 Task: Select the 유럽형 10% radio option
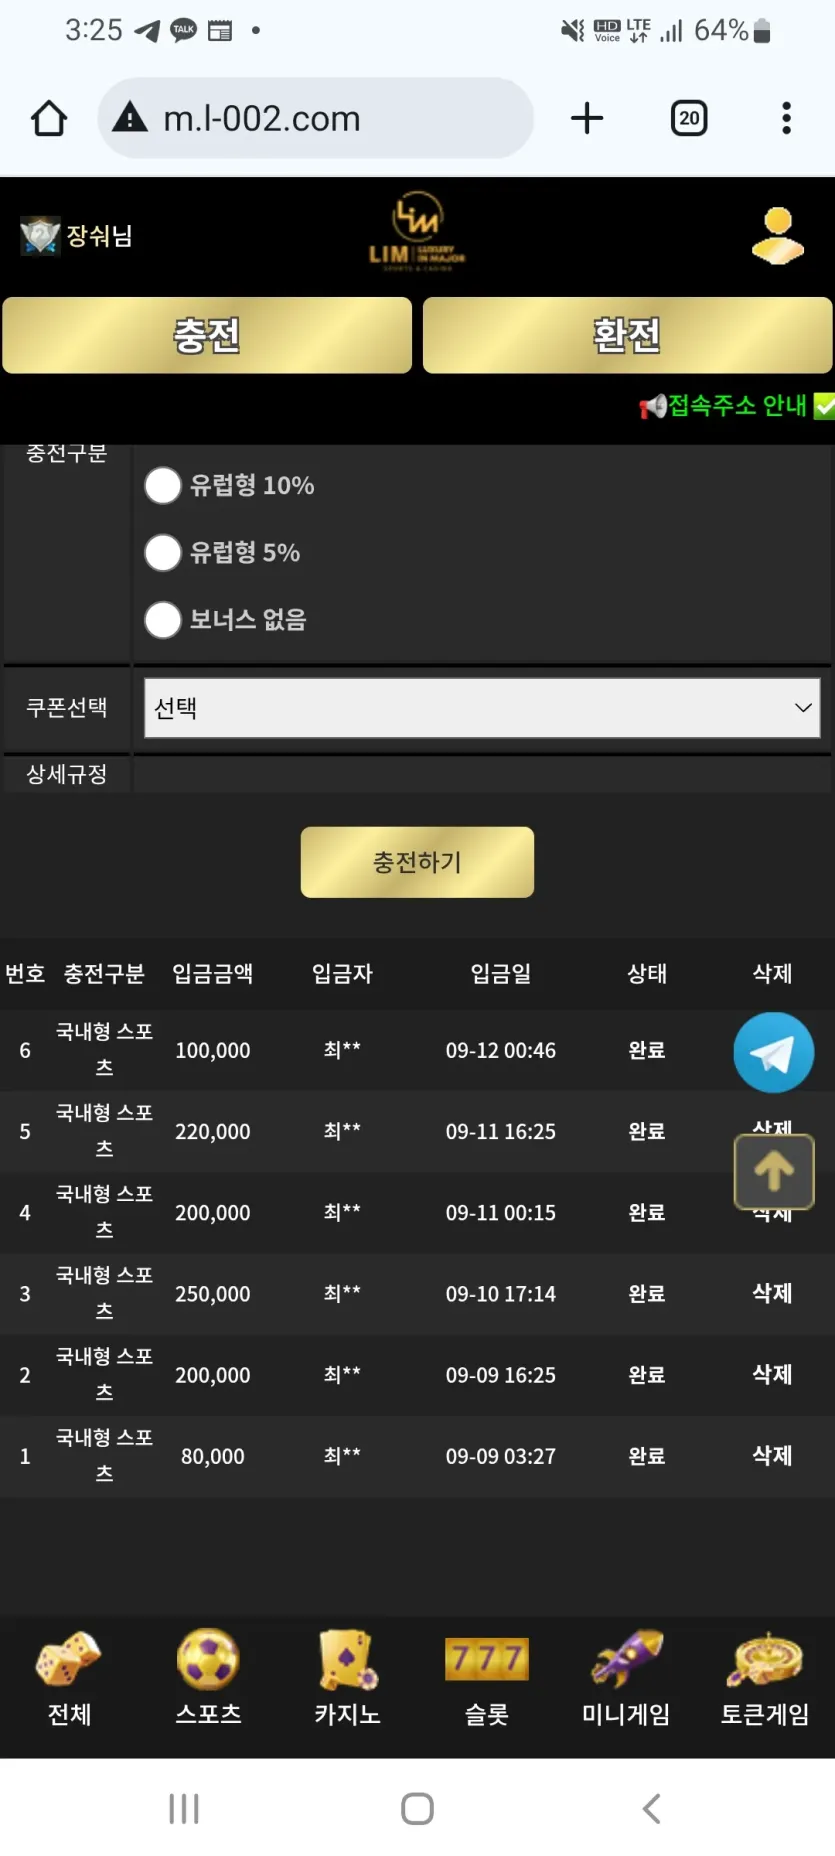coord(163,485)
